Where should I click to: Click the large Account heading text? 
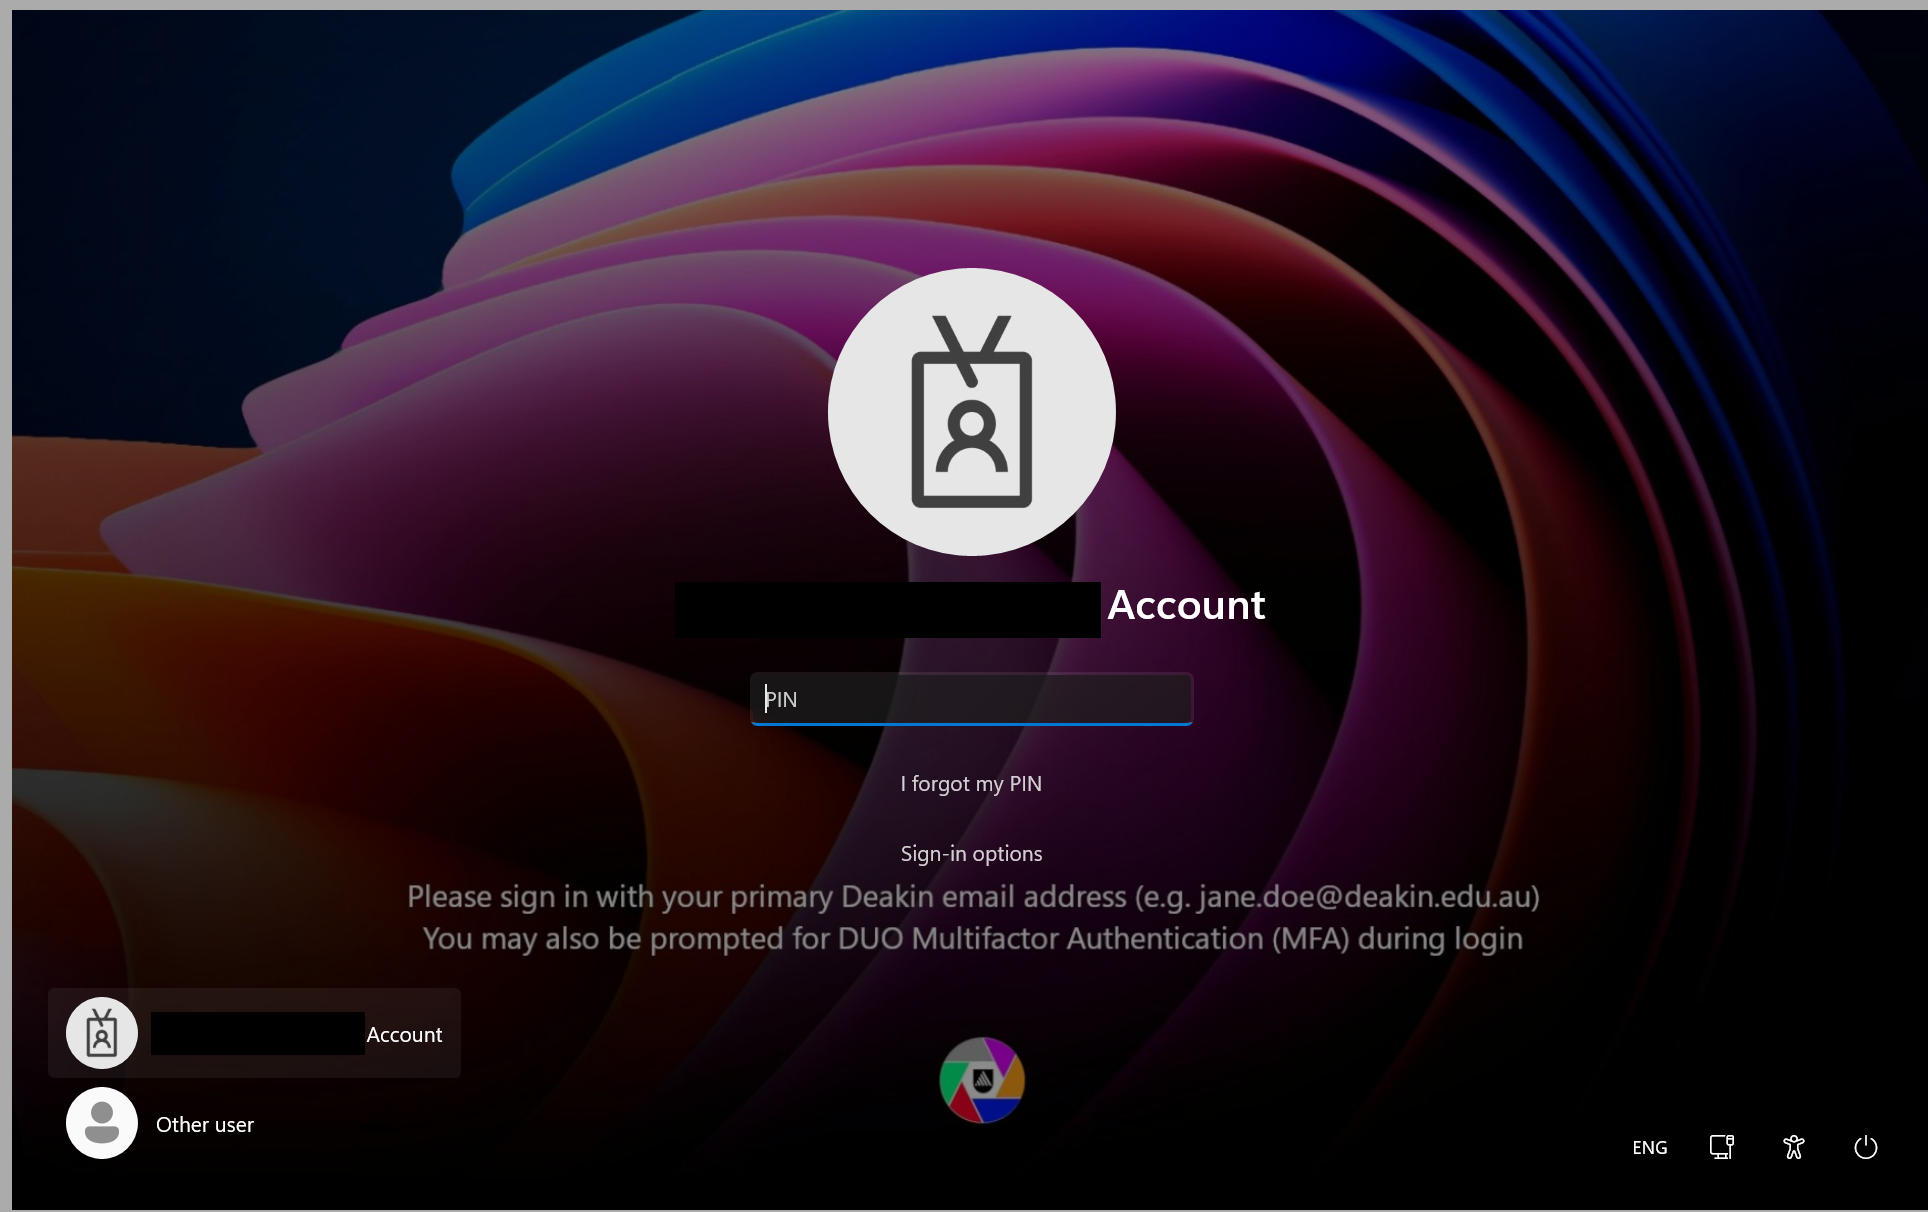1186,605
